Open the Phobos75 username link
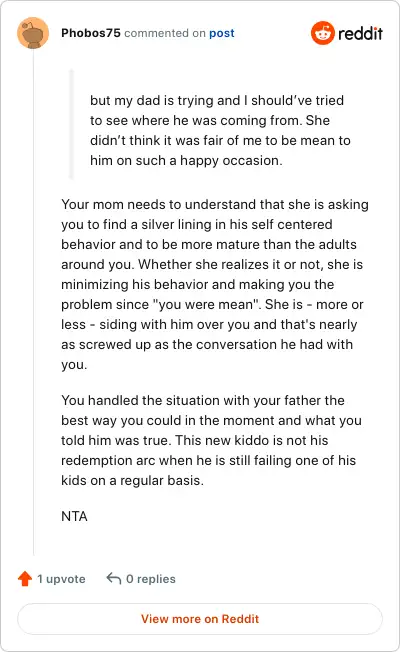 (91, 33)
